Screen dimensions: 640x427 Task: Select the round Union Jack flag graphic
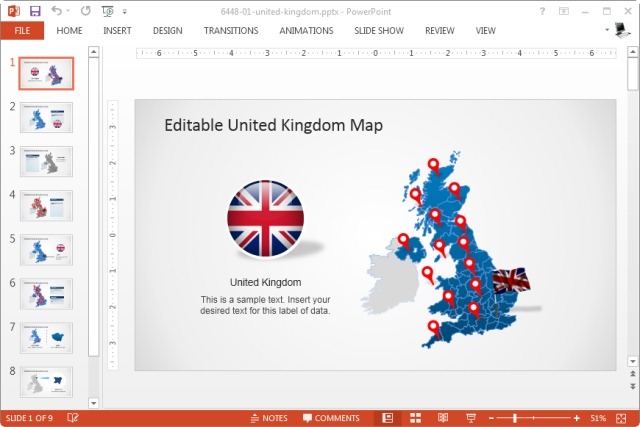[x=265, y=218]
